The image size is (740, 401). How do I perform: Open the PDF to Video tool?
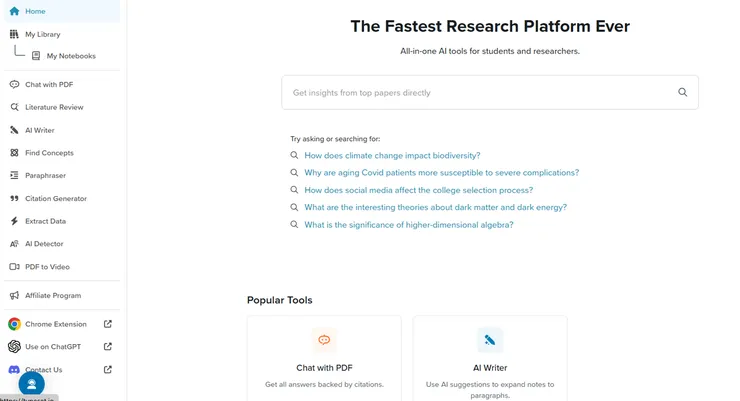pos(47,267)
